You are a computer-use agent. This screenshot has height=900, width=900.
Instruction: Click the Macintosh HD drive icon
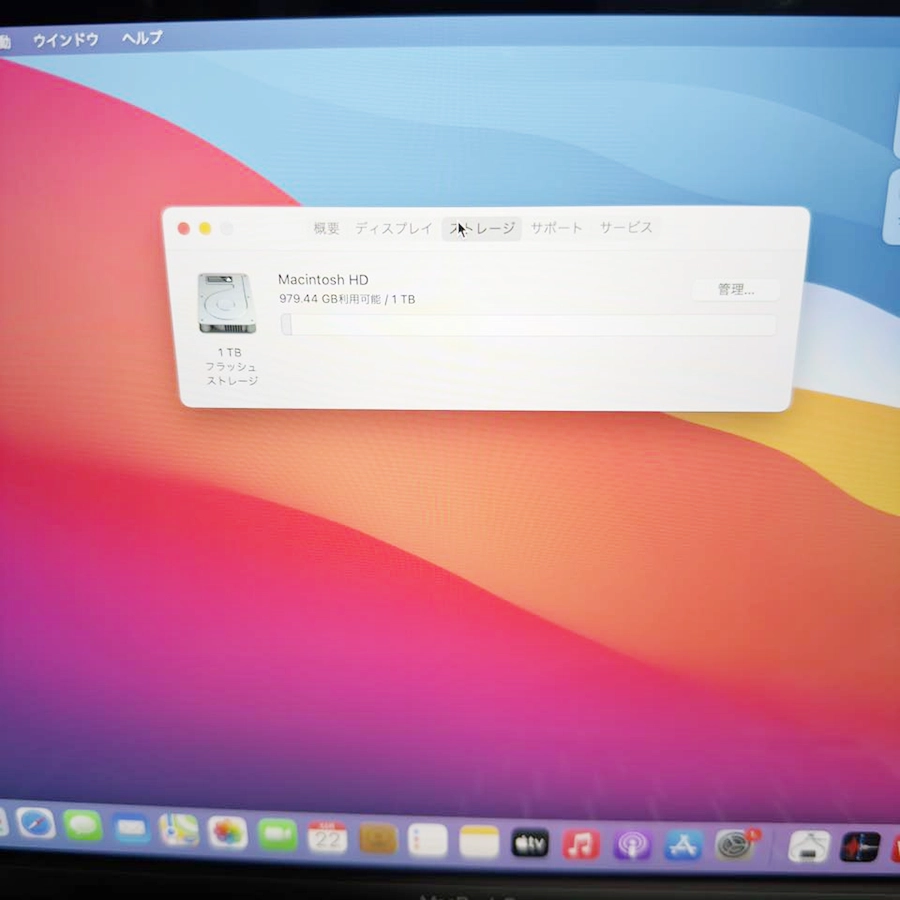point(227,304)
